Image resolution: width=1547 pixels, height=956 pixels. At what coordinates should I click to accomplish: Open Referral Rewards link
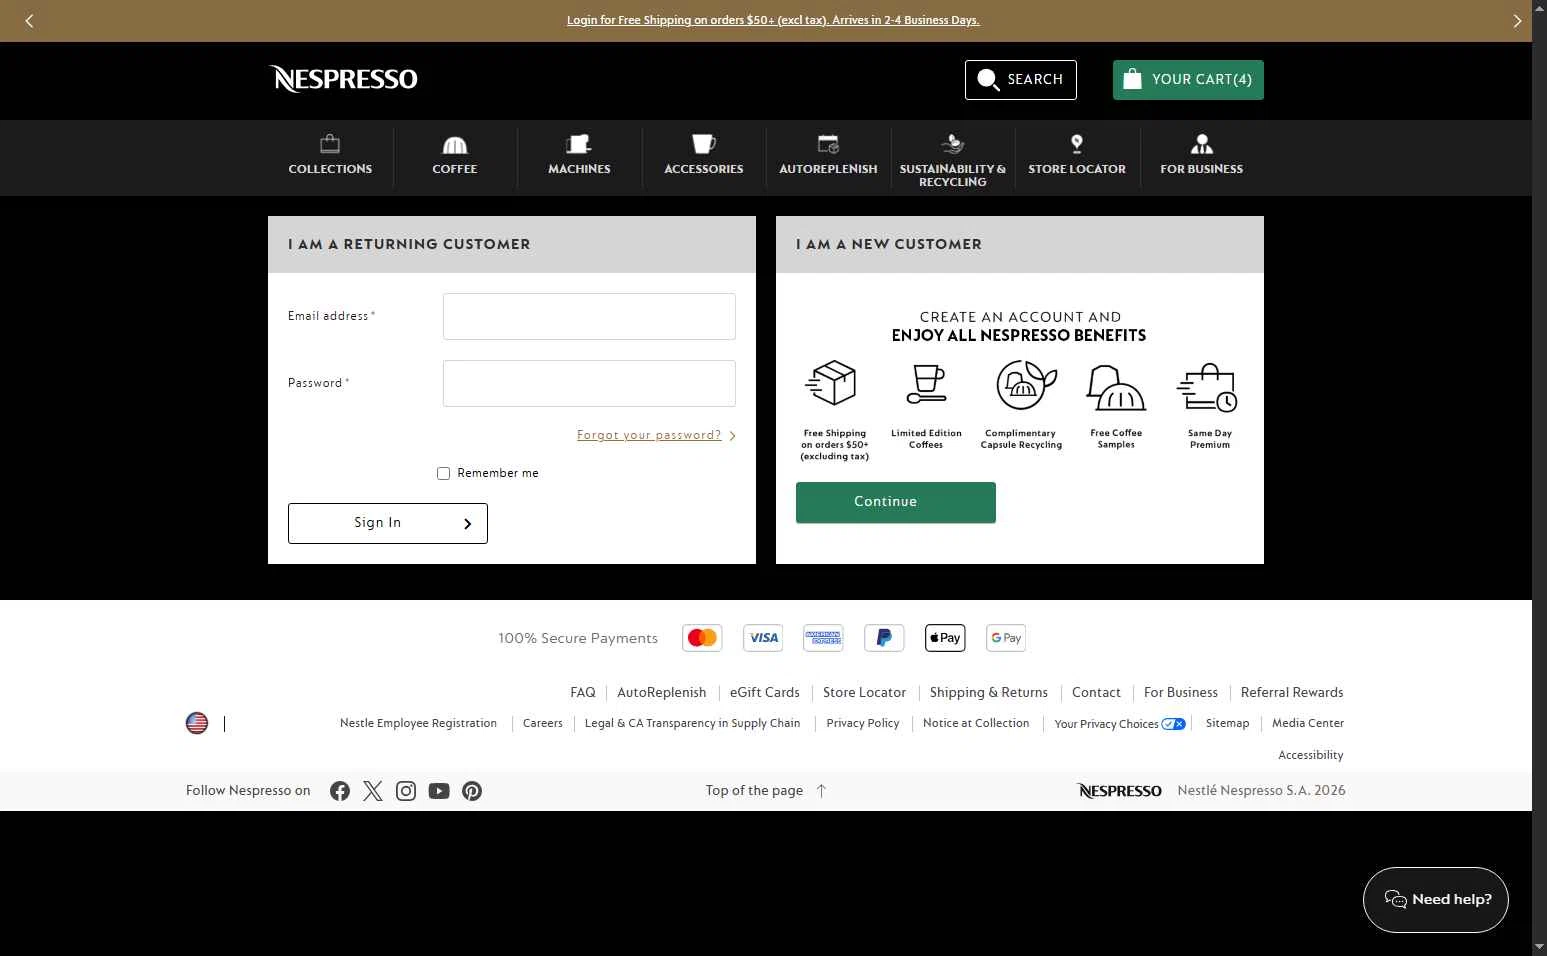(1292, 693)
